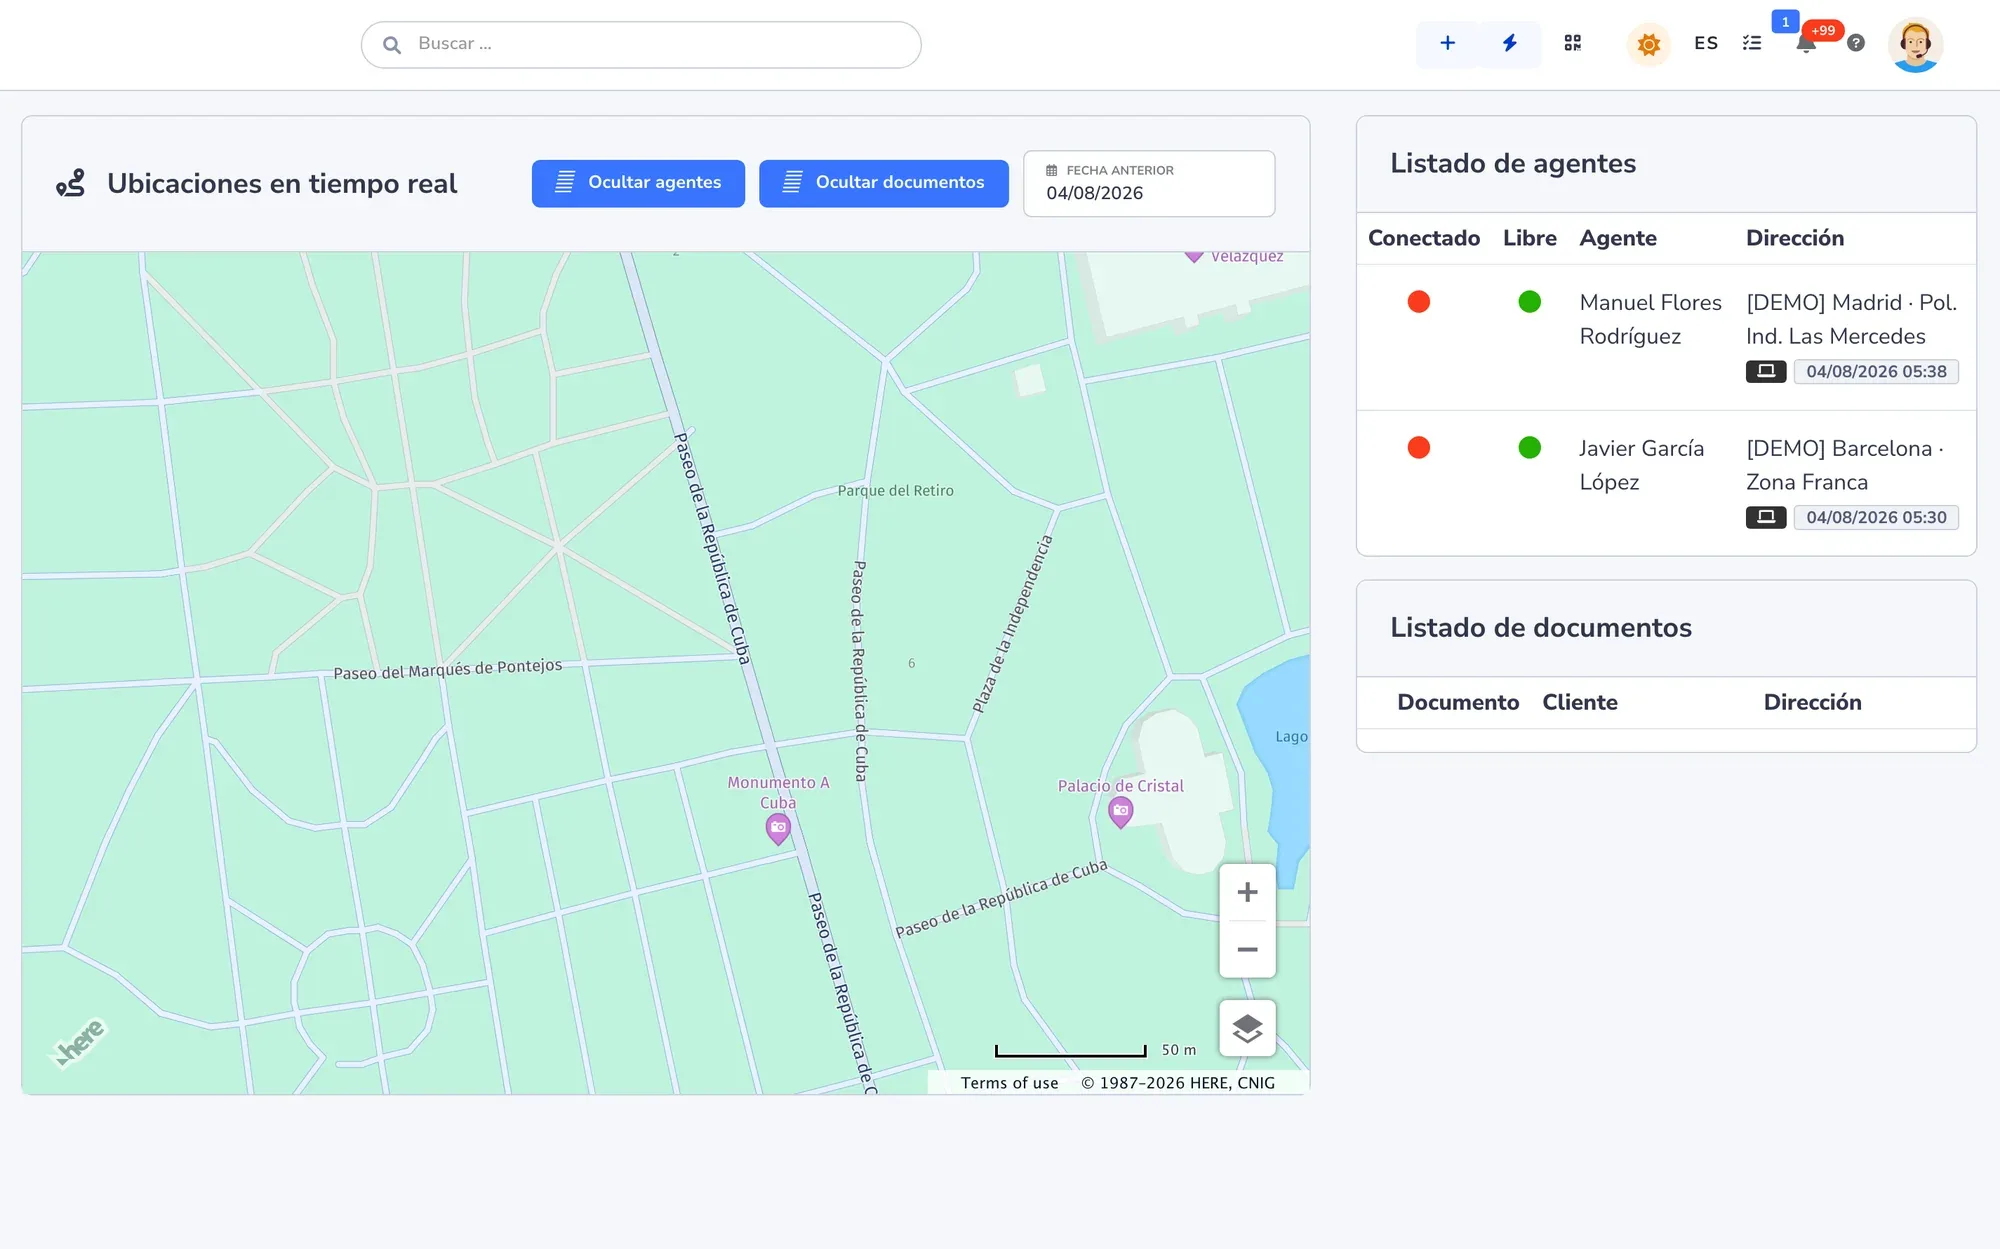Viewport: 2000px width, 1249px height.
Task: Open the user avatar profile menu
Action: point(1915,45)
